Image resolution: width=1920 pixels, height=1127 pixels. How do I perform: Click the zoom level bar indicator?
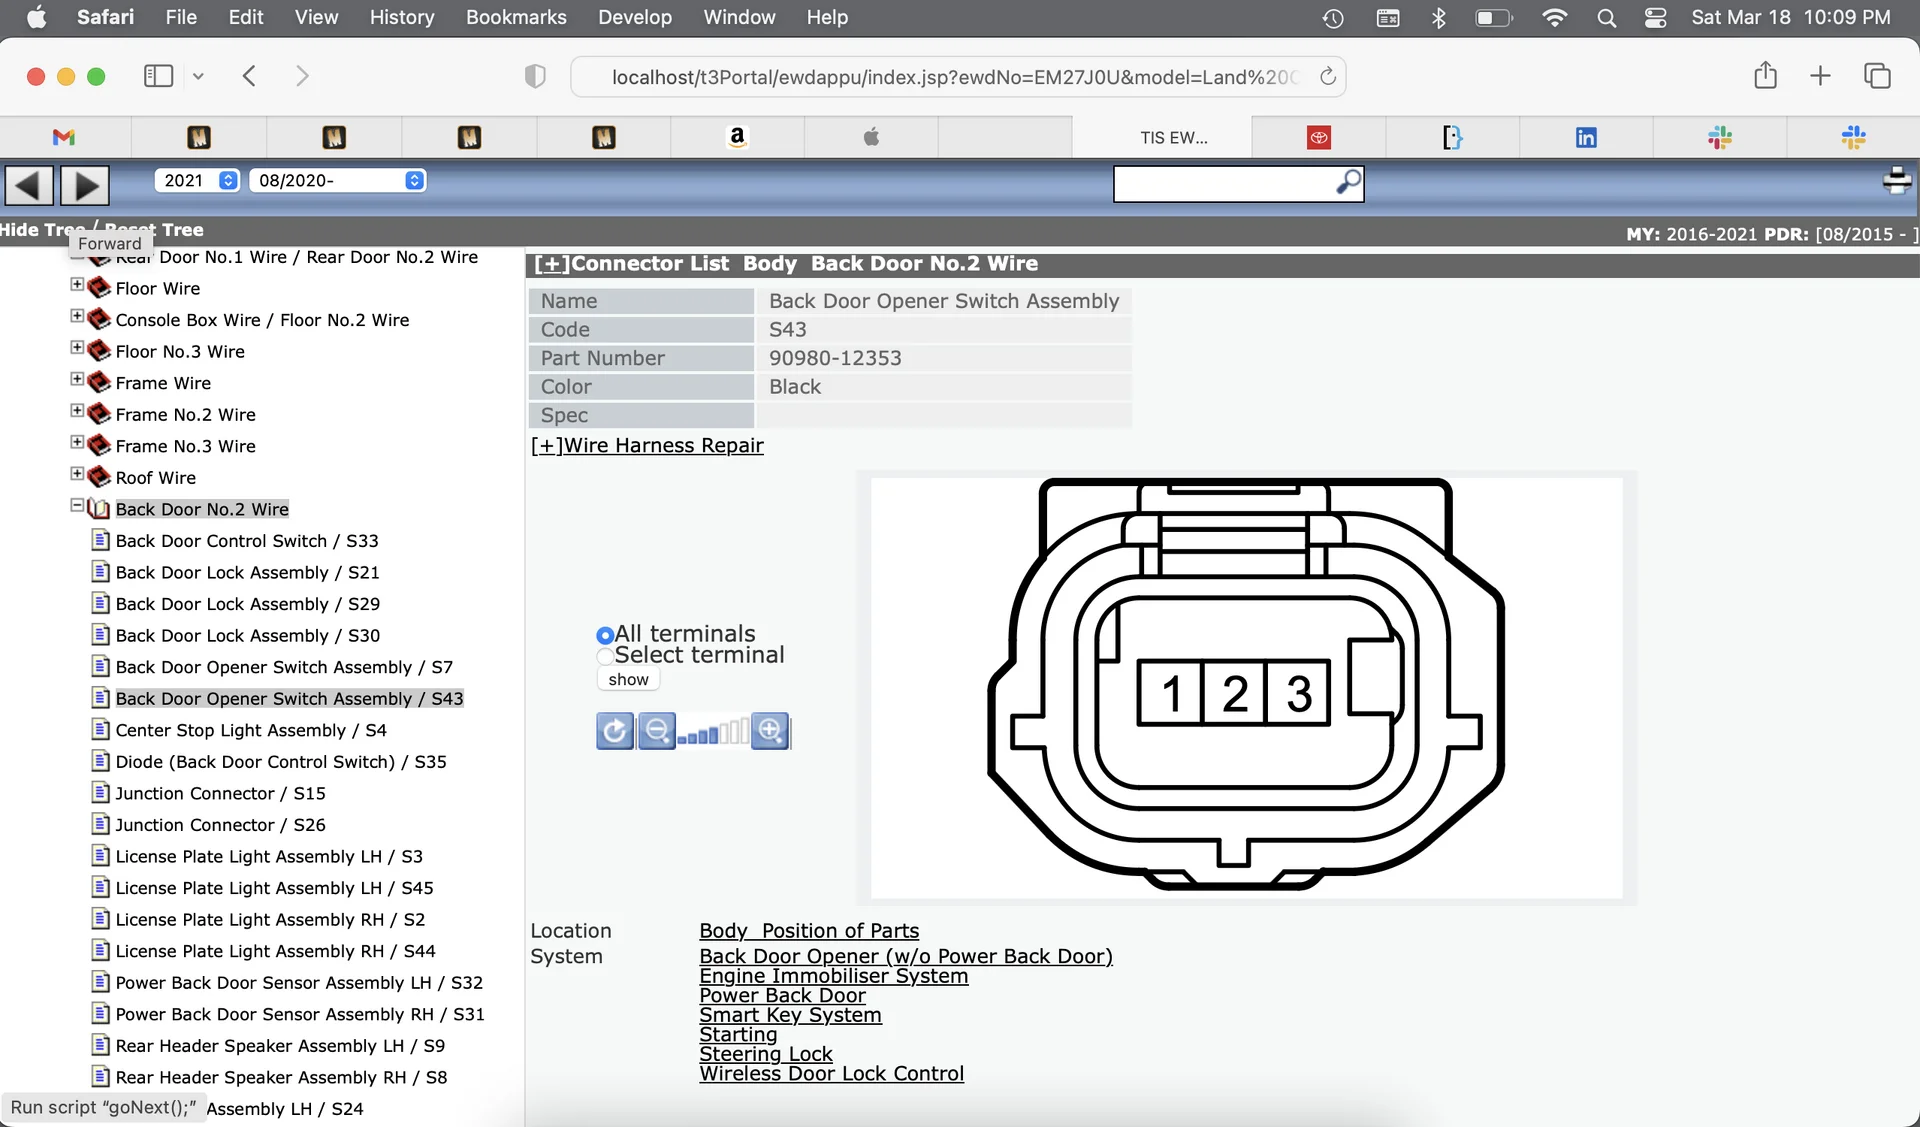713,732
